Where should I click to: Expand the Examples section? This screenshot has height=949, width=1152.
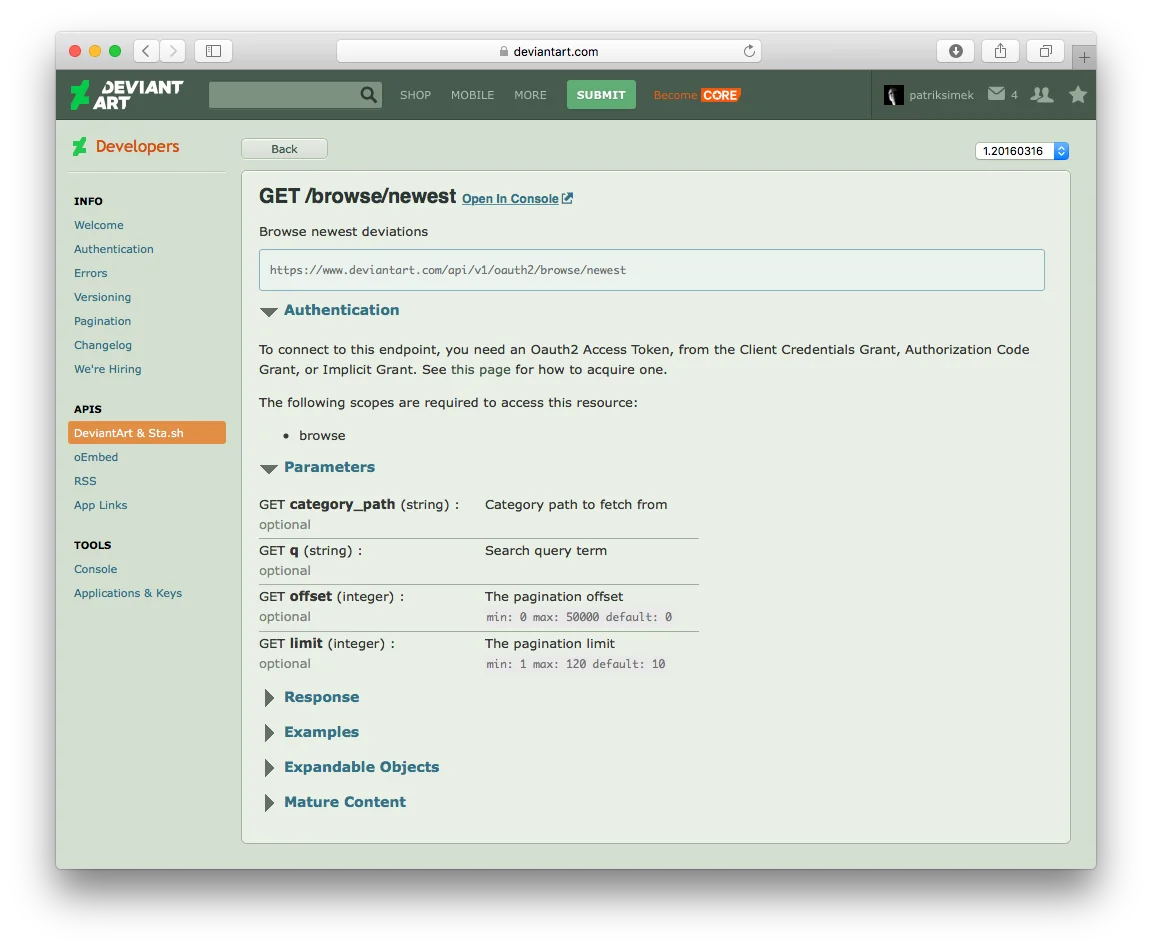[269, 732]
